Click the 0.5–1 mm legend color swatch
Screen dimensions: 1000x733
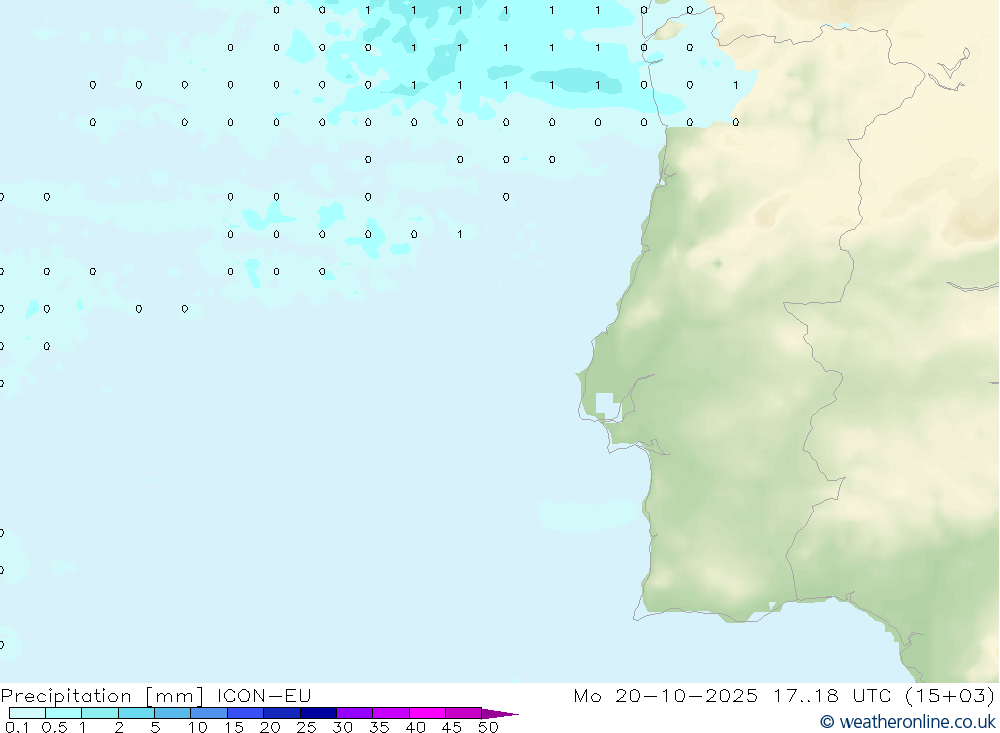pyautogui.click(x=63, y=713)
